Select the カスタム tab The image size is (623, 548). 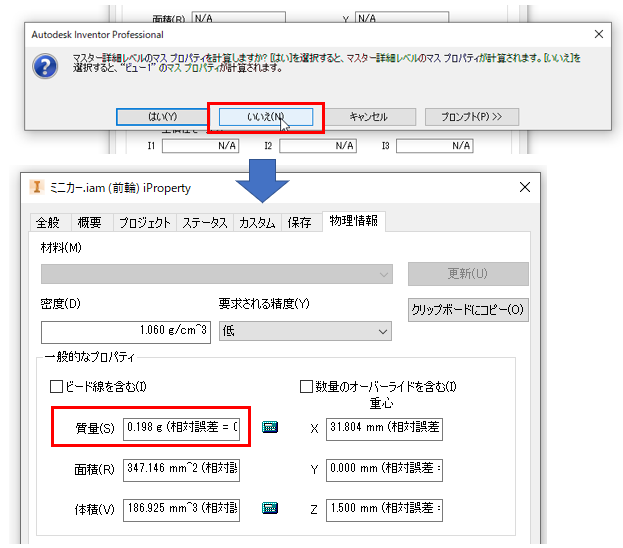coord(257,223)
